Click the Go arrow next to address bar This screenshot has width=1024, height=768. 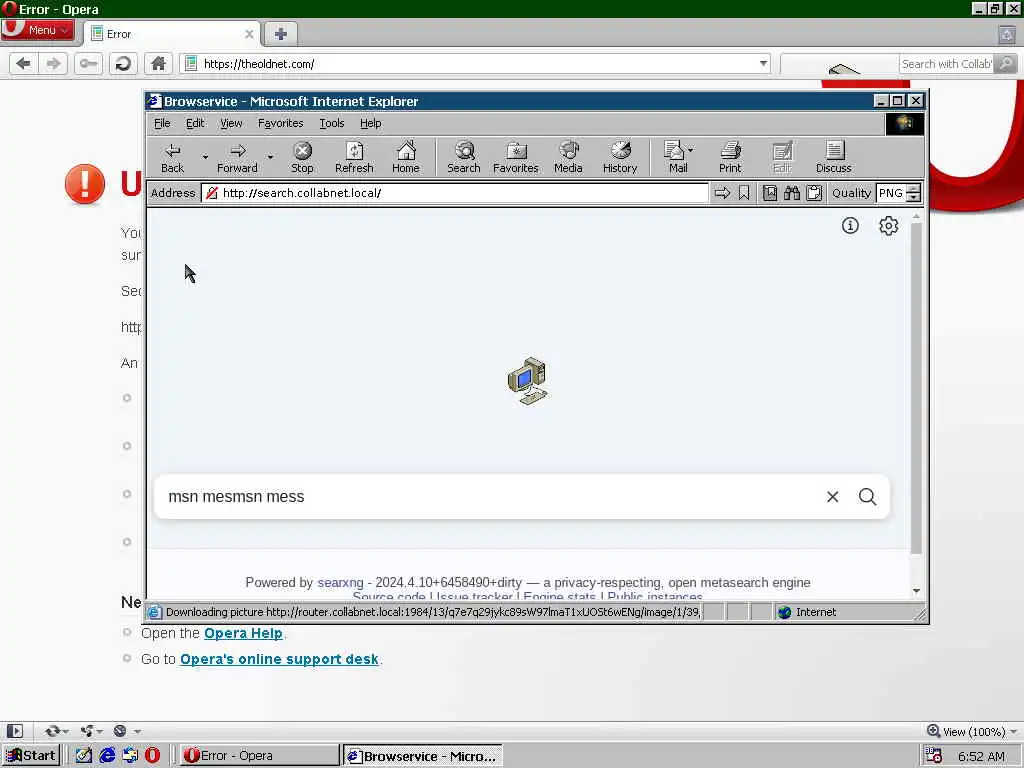[x=722, y=193]
